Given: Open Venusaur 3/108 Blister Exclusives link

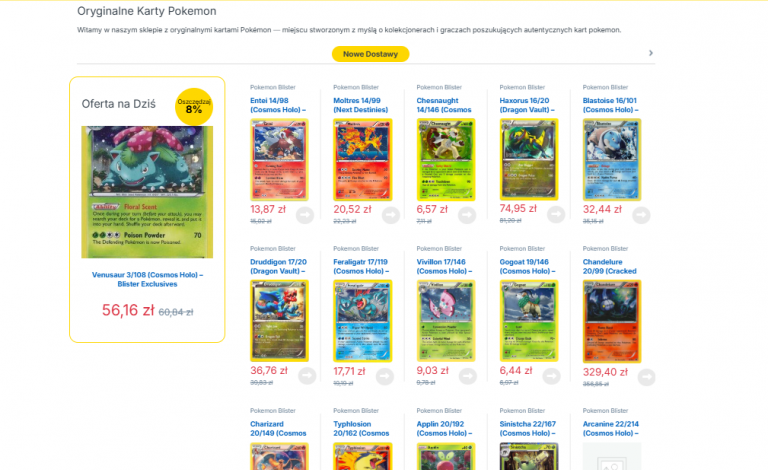Looking at the screenshot, I should coord(147,279).
